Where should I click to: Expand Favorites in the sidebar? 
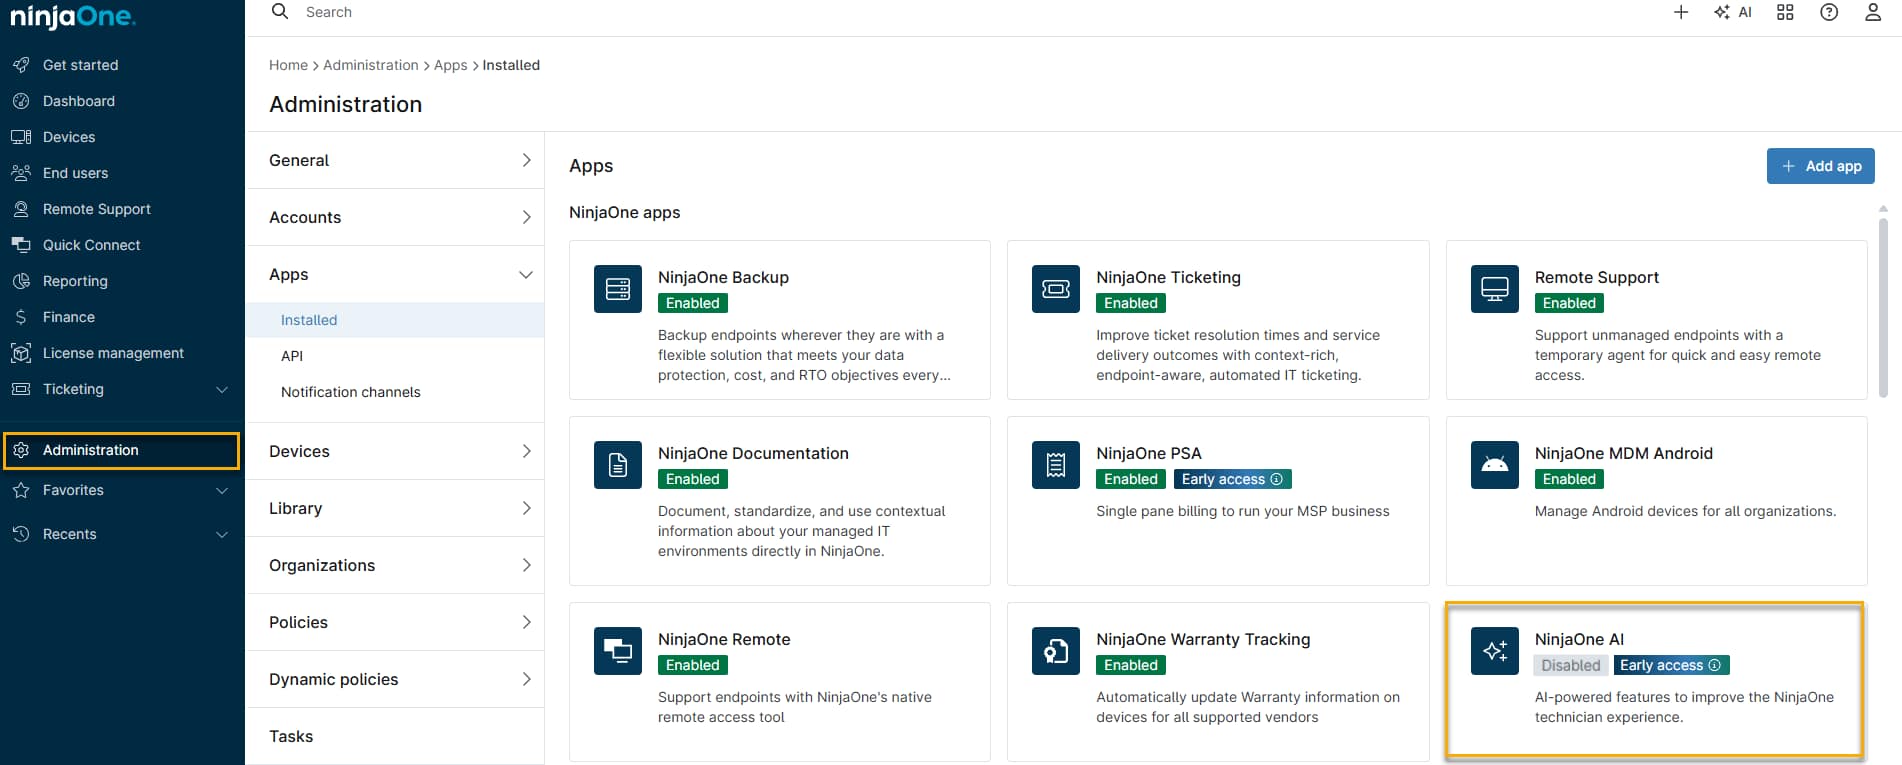222,490
